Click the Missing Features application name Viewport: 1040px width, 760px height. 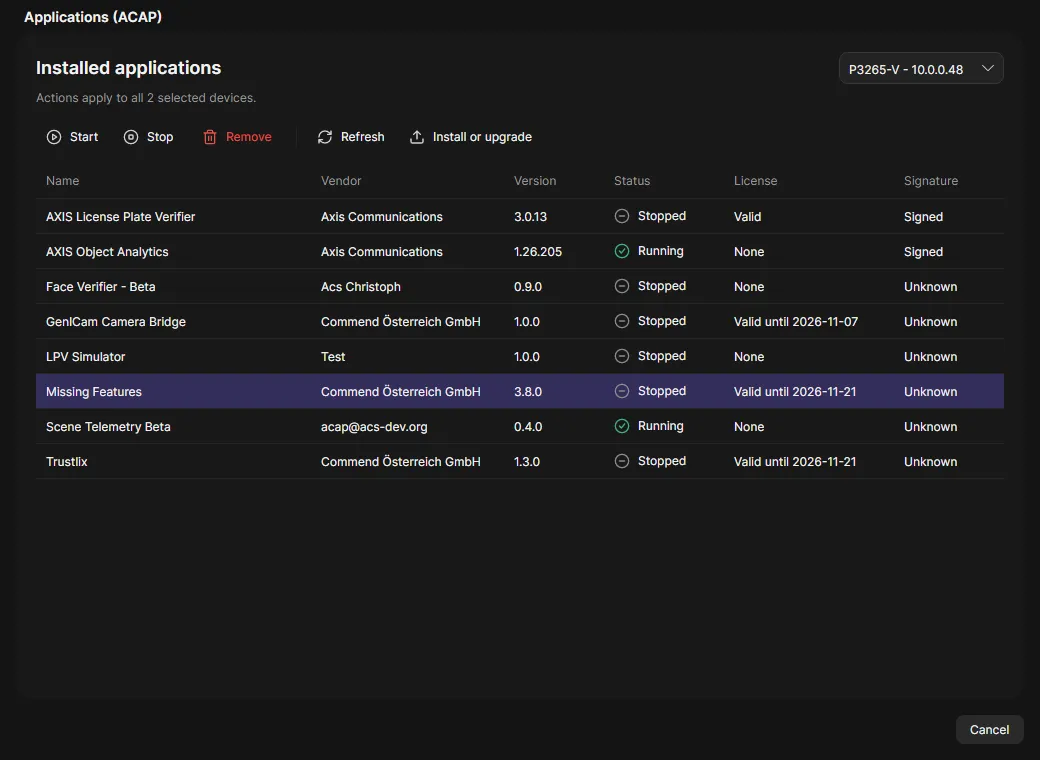[x=94, y=392]
